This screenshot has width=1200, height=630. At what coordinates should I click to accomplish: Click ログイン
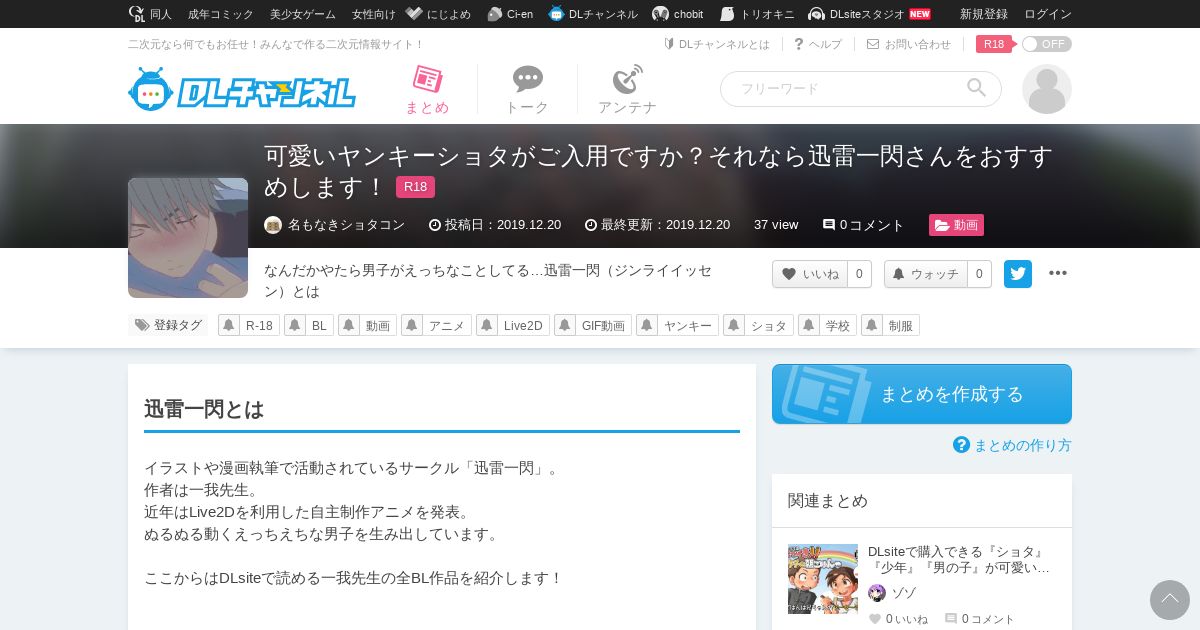(1048, 14)
